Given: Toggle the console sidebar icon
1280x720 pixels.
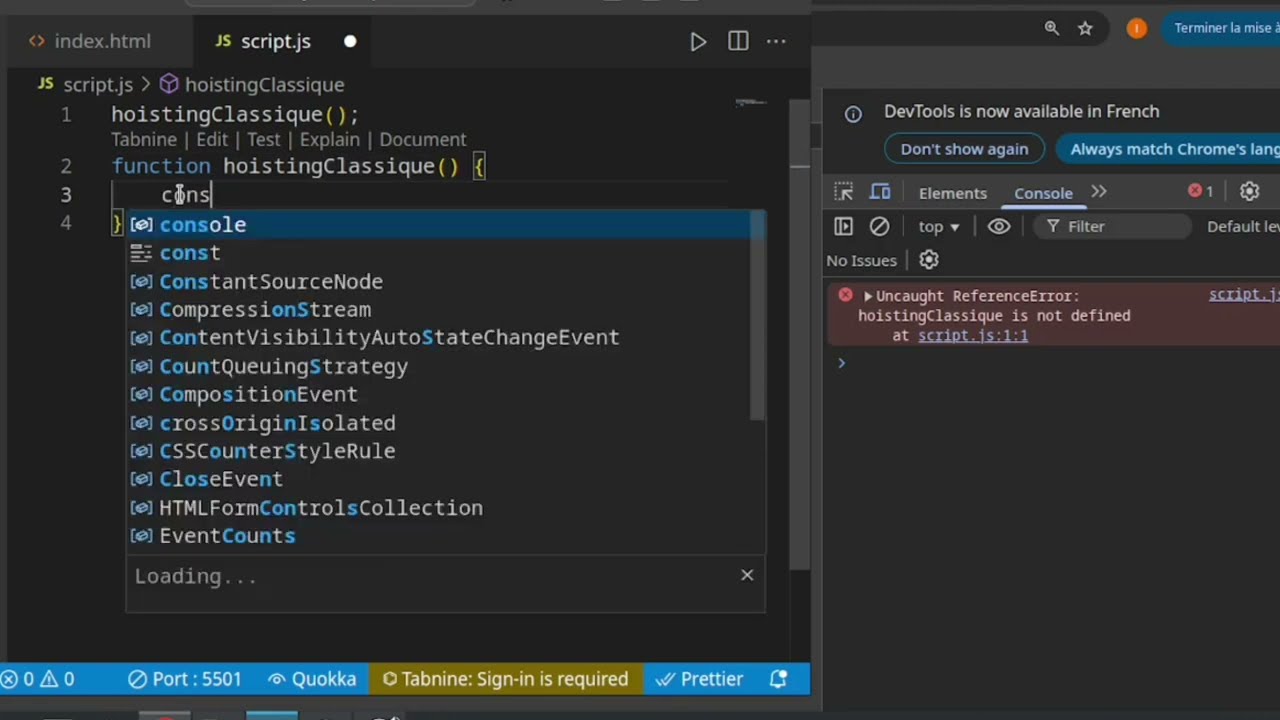Looking at the screenshot, I should (x=844, y=227).
